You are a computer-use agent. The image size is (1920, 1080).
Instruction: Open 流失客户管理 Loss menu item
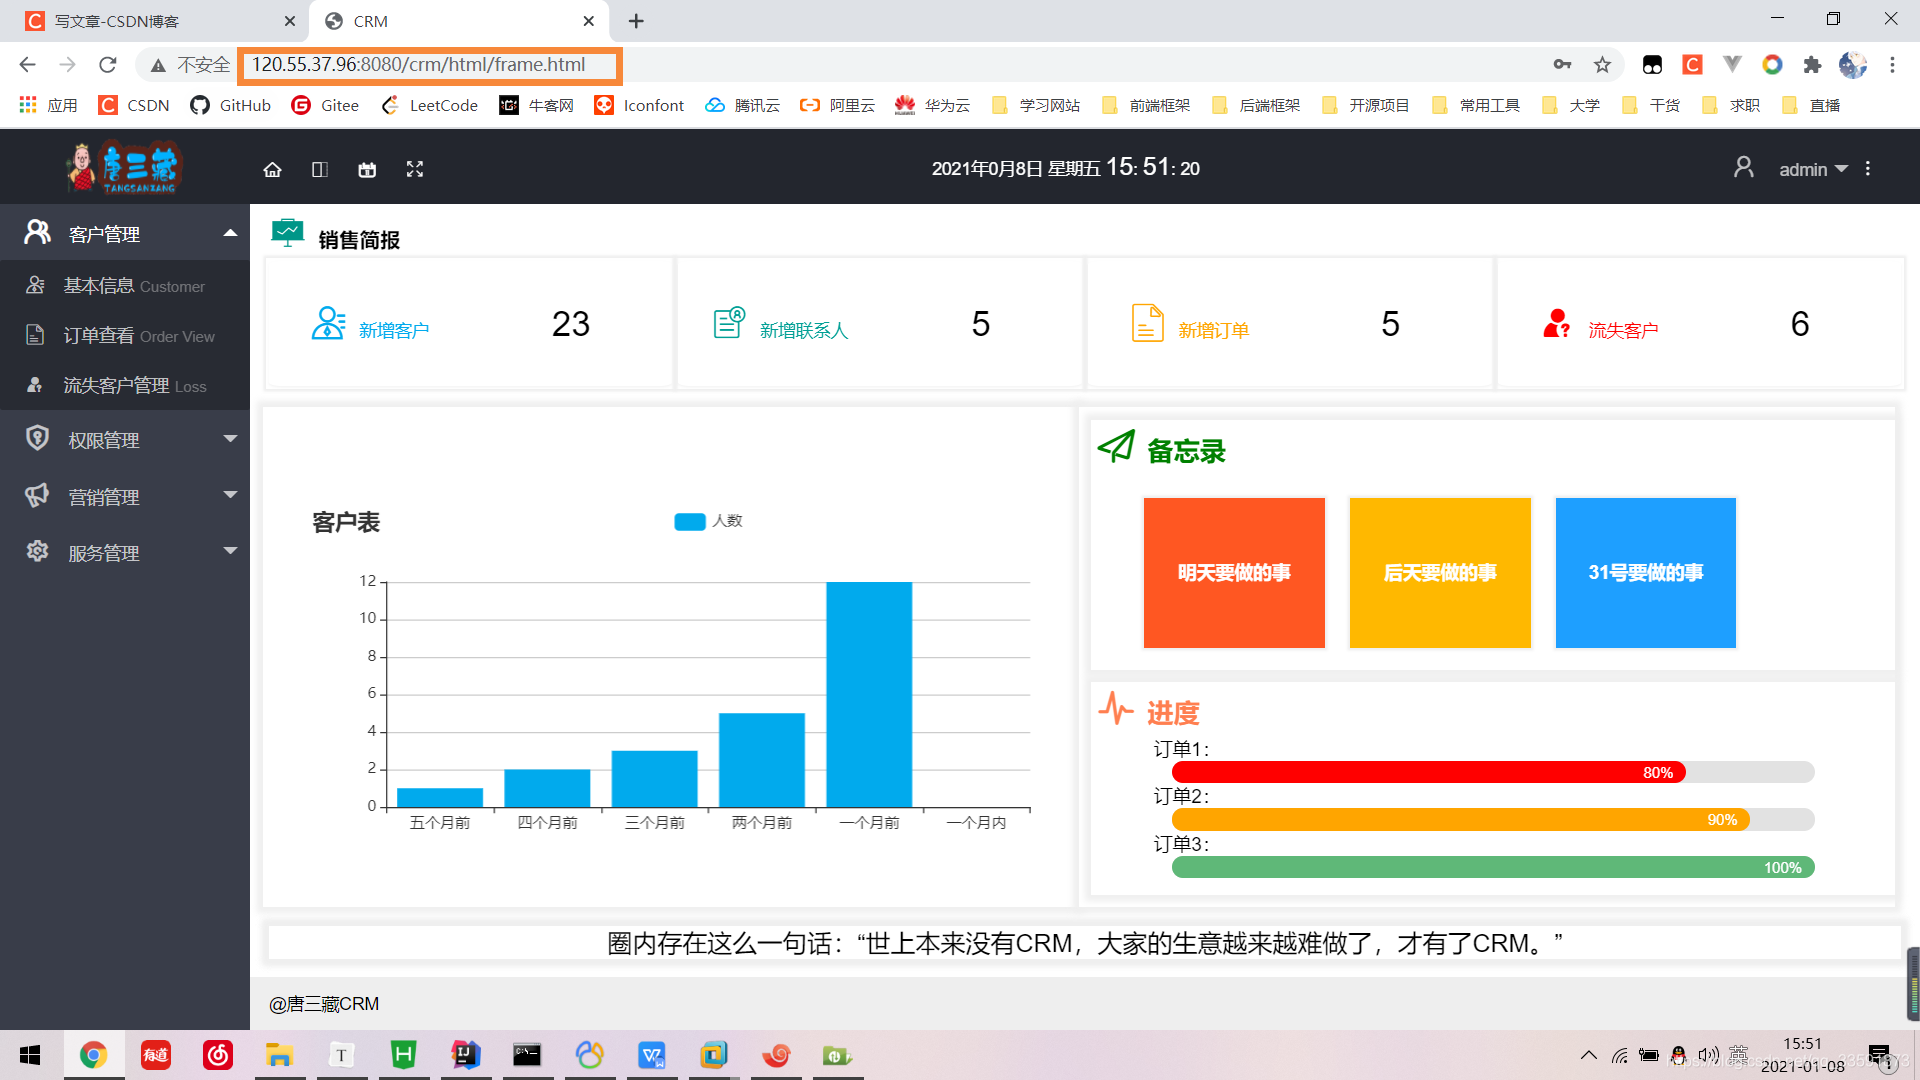(x=134, y=386)
